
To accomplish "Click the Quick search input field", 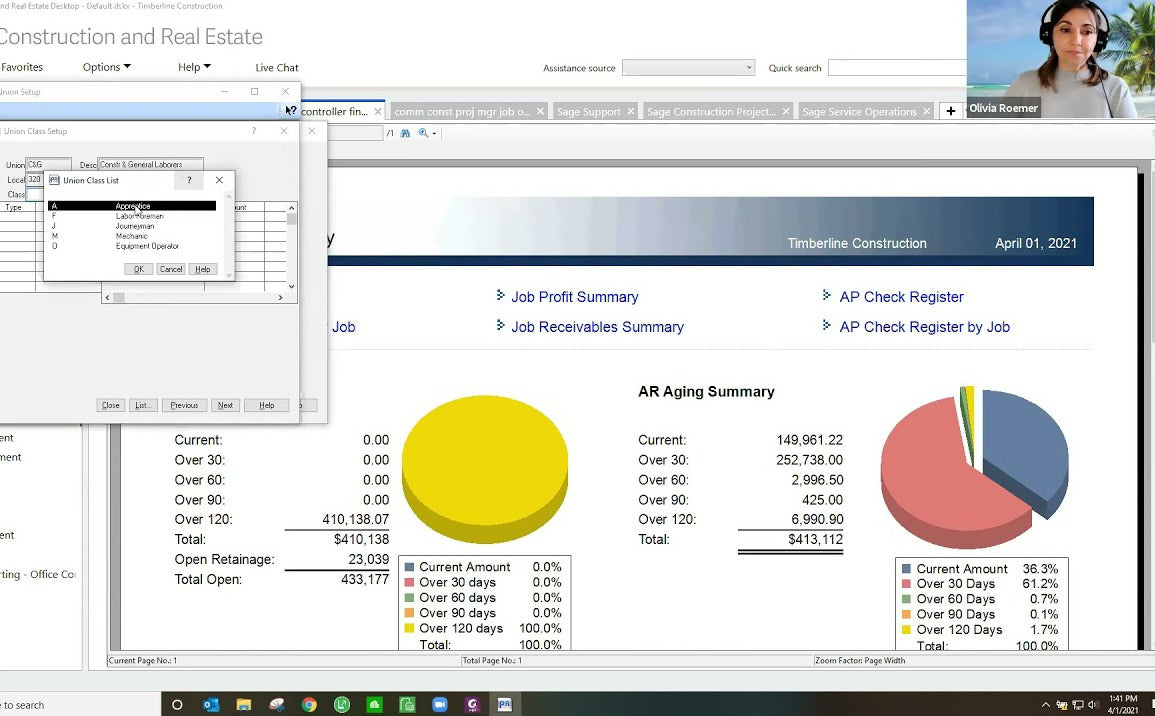I will click(x=897, y=68).
